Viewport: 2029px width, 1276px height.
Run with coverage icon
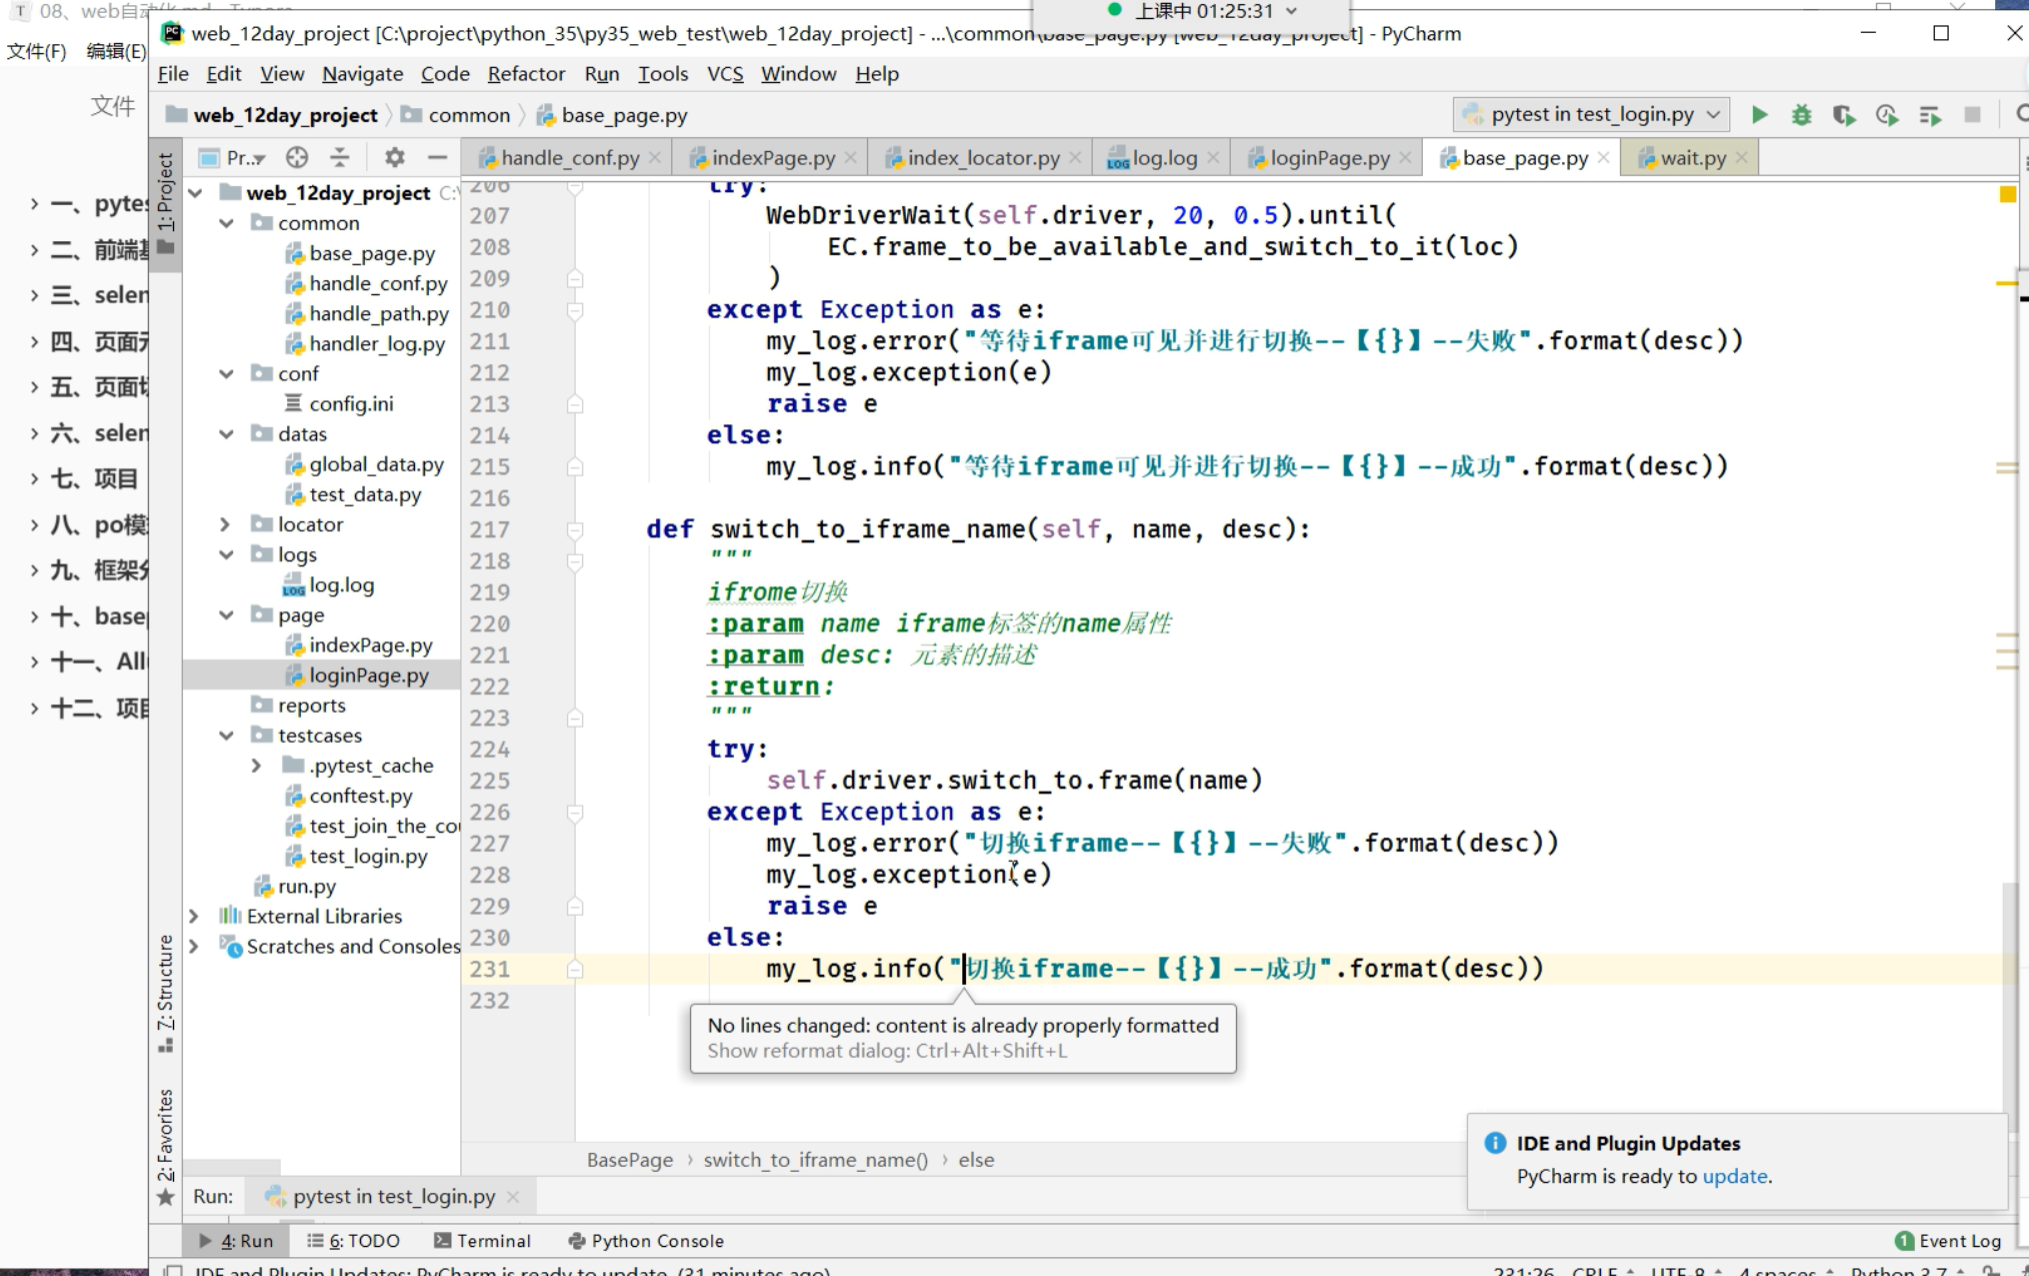(1844, 115)
